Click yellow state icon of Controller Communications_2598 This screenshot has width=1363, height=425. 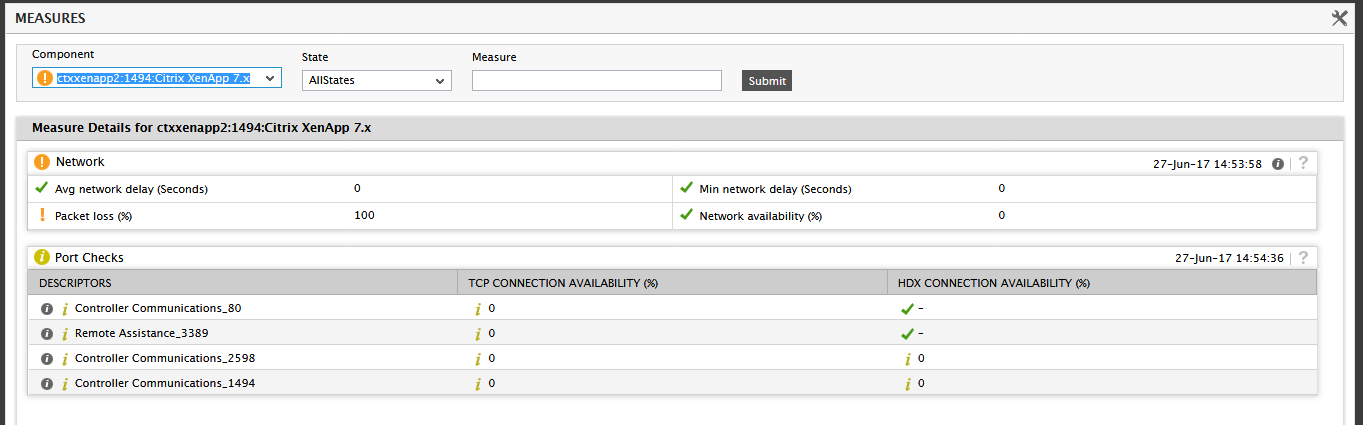tap(65, 359)
